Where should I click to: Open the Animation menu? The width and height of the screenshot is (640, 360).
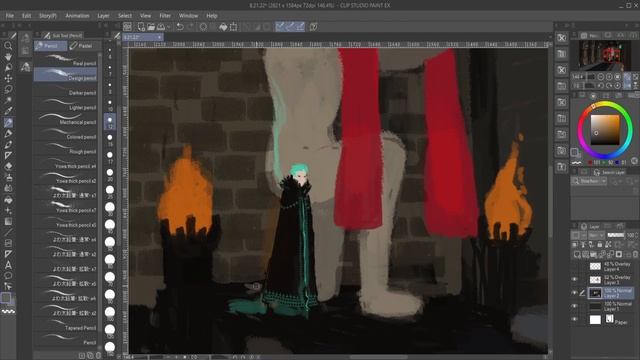pyautogui.click(x=77, y=16)
